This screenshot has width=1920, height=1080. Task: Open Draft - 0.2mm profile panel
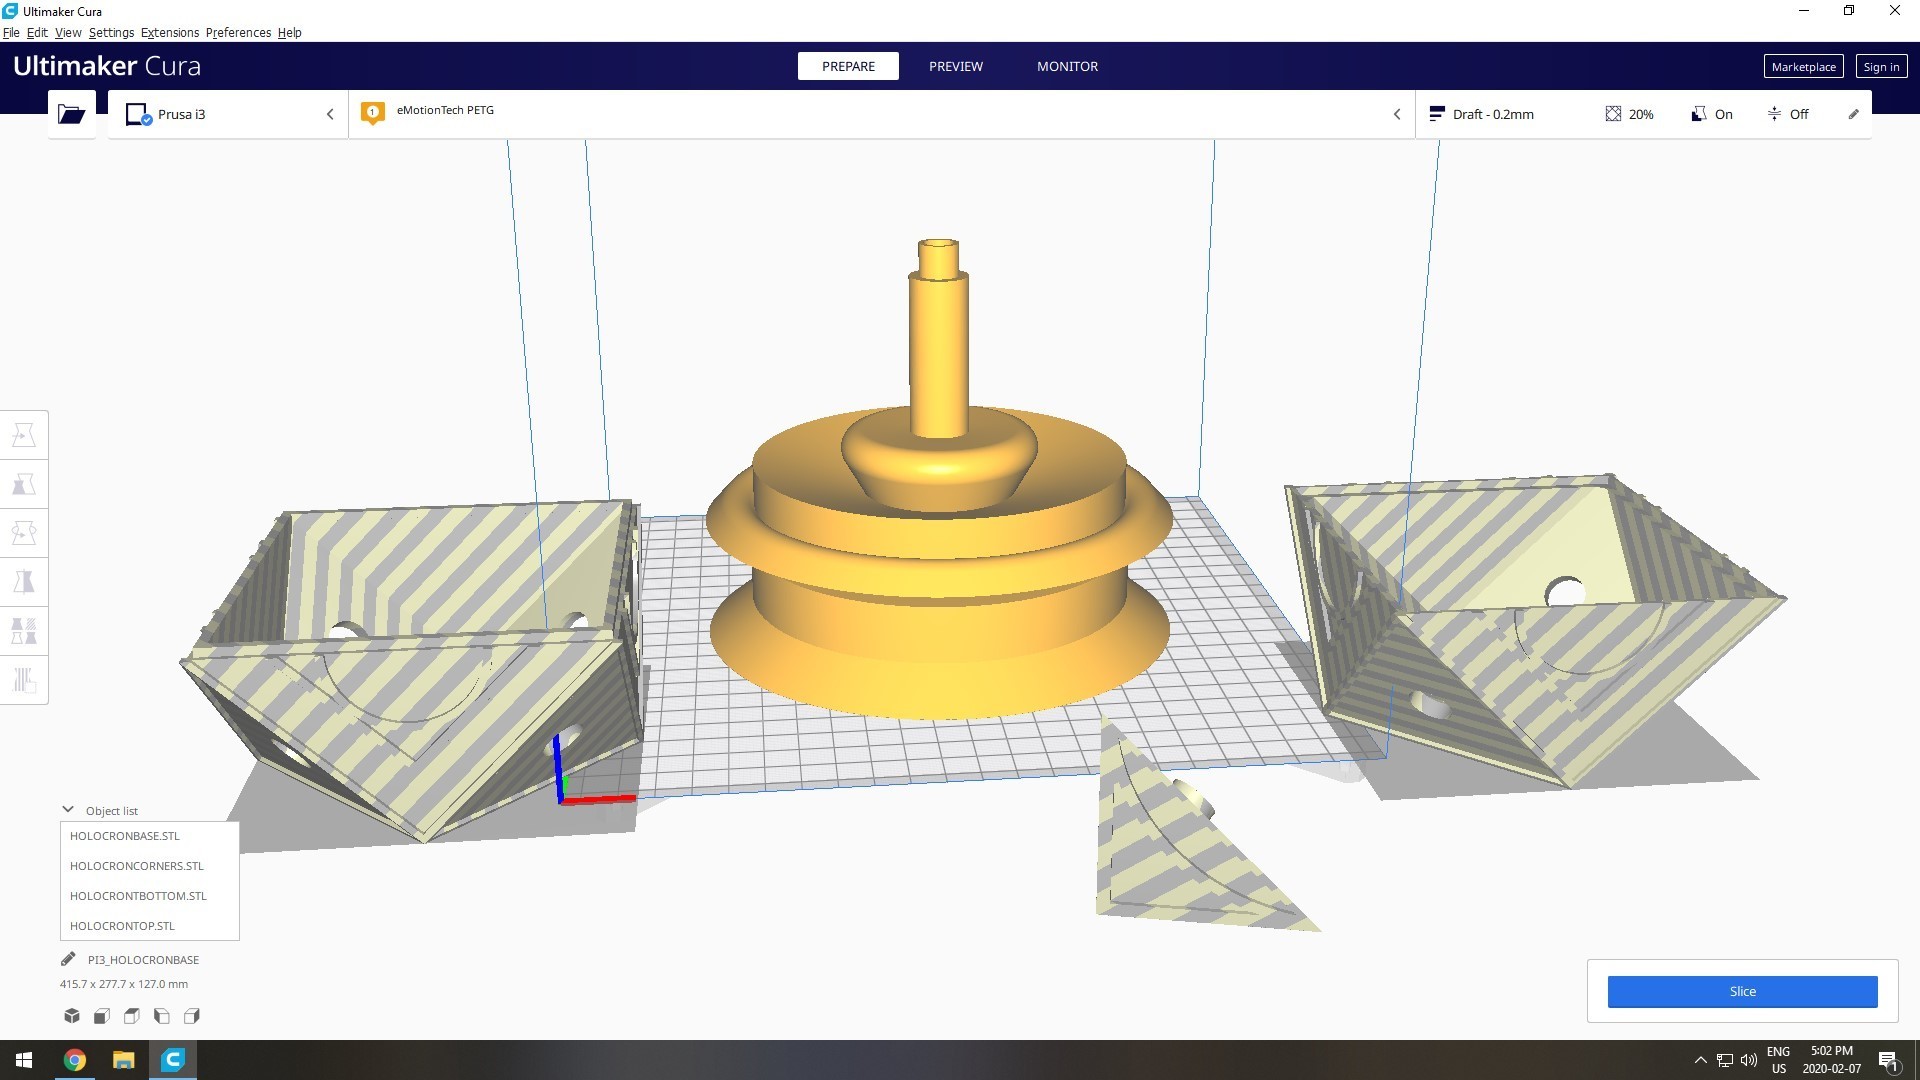[x=1492, y=114]
